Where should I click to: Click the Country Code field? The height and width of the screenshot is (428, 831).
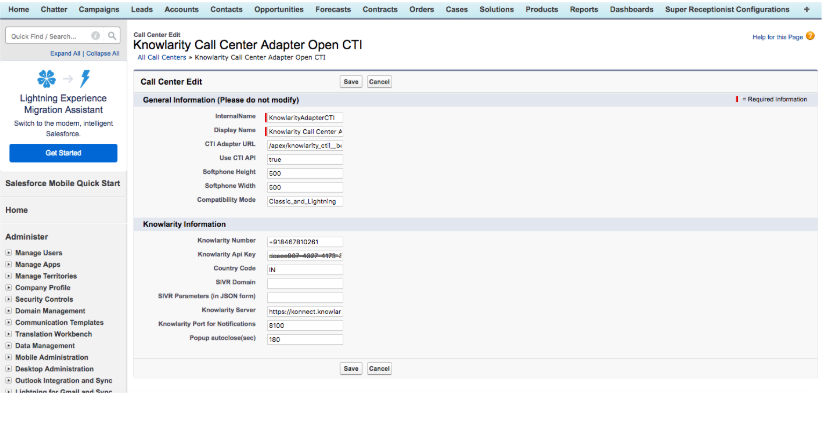click(x=305, y=270)
